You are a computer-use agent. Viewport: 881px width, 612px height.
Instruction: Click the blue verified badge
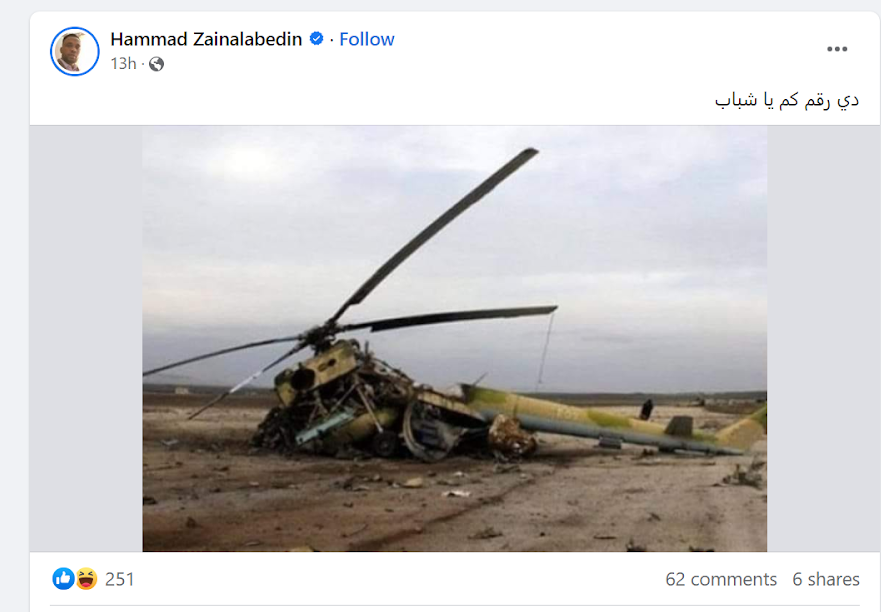coord(316,39)
